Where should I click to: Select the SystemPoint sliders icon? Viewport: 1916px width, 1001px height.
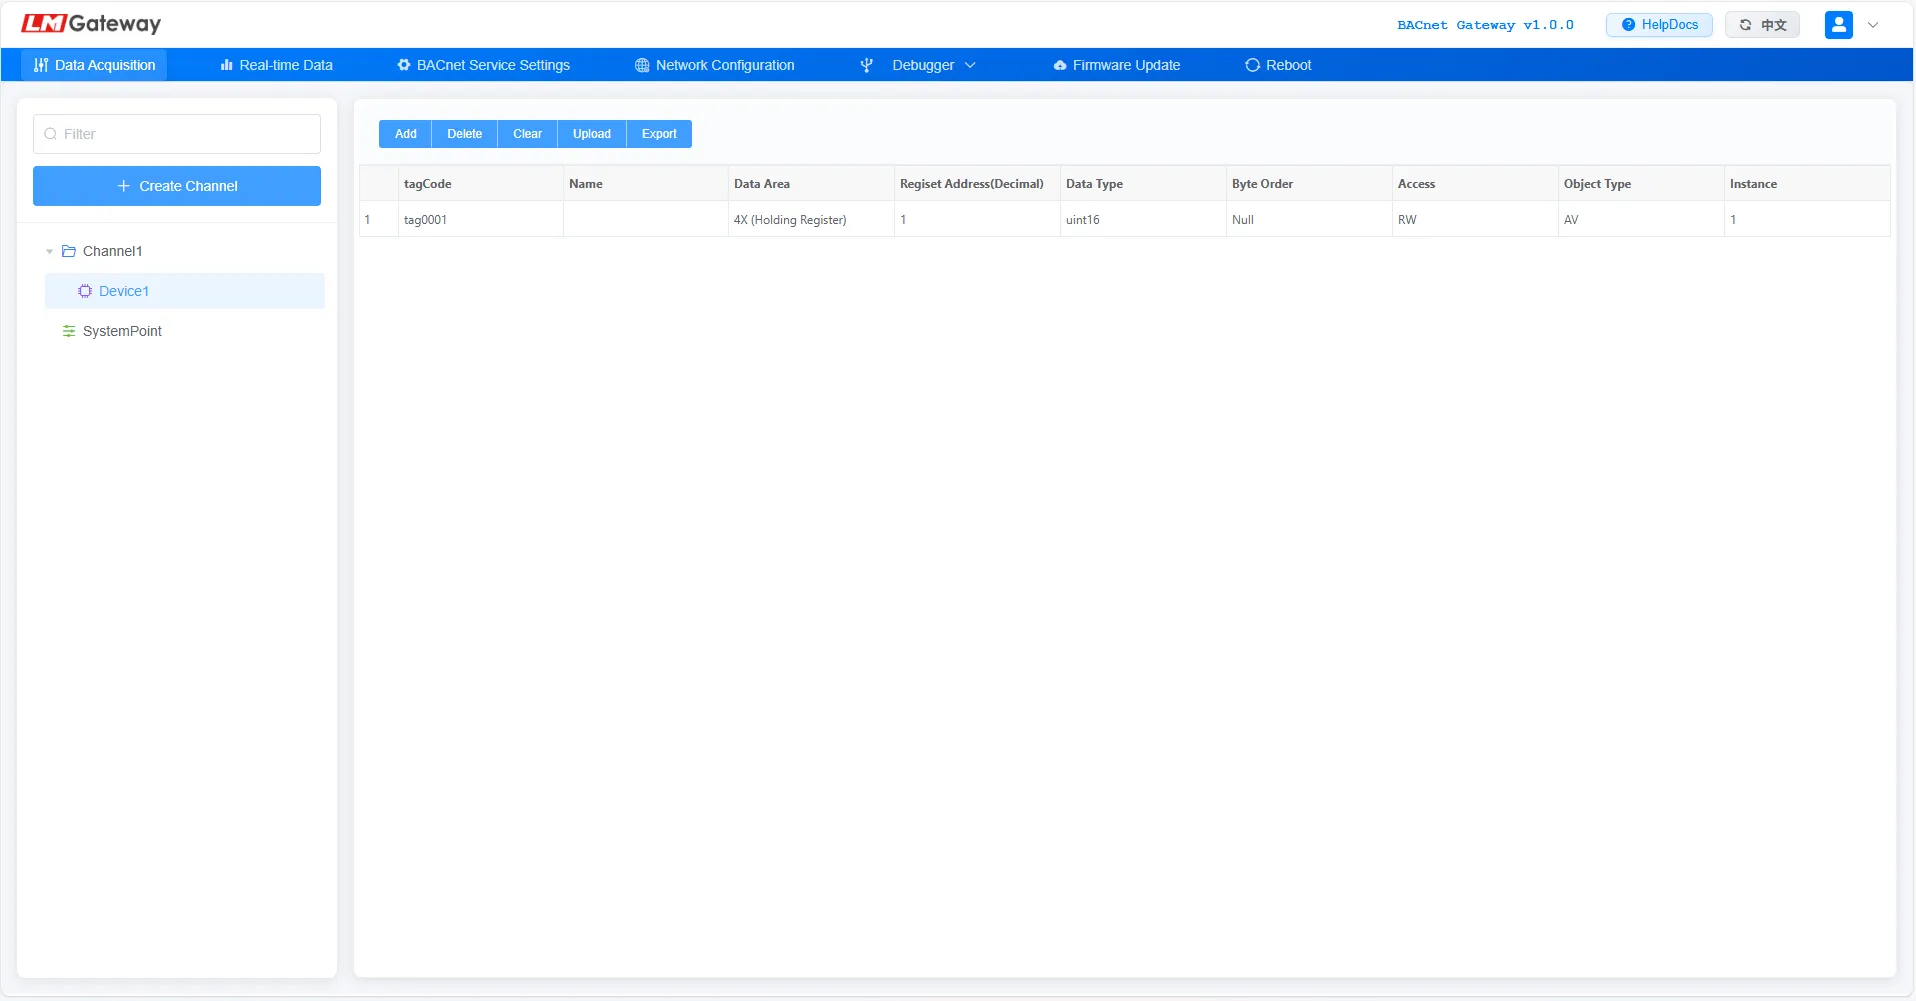coord(68,330)
